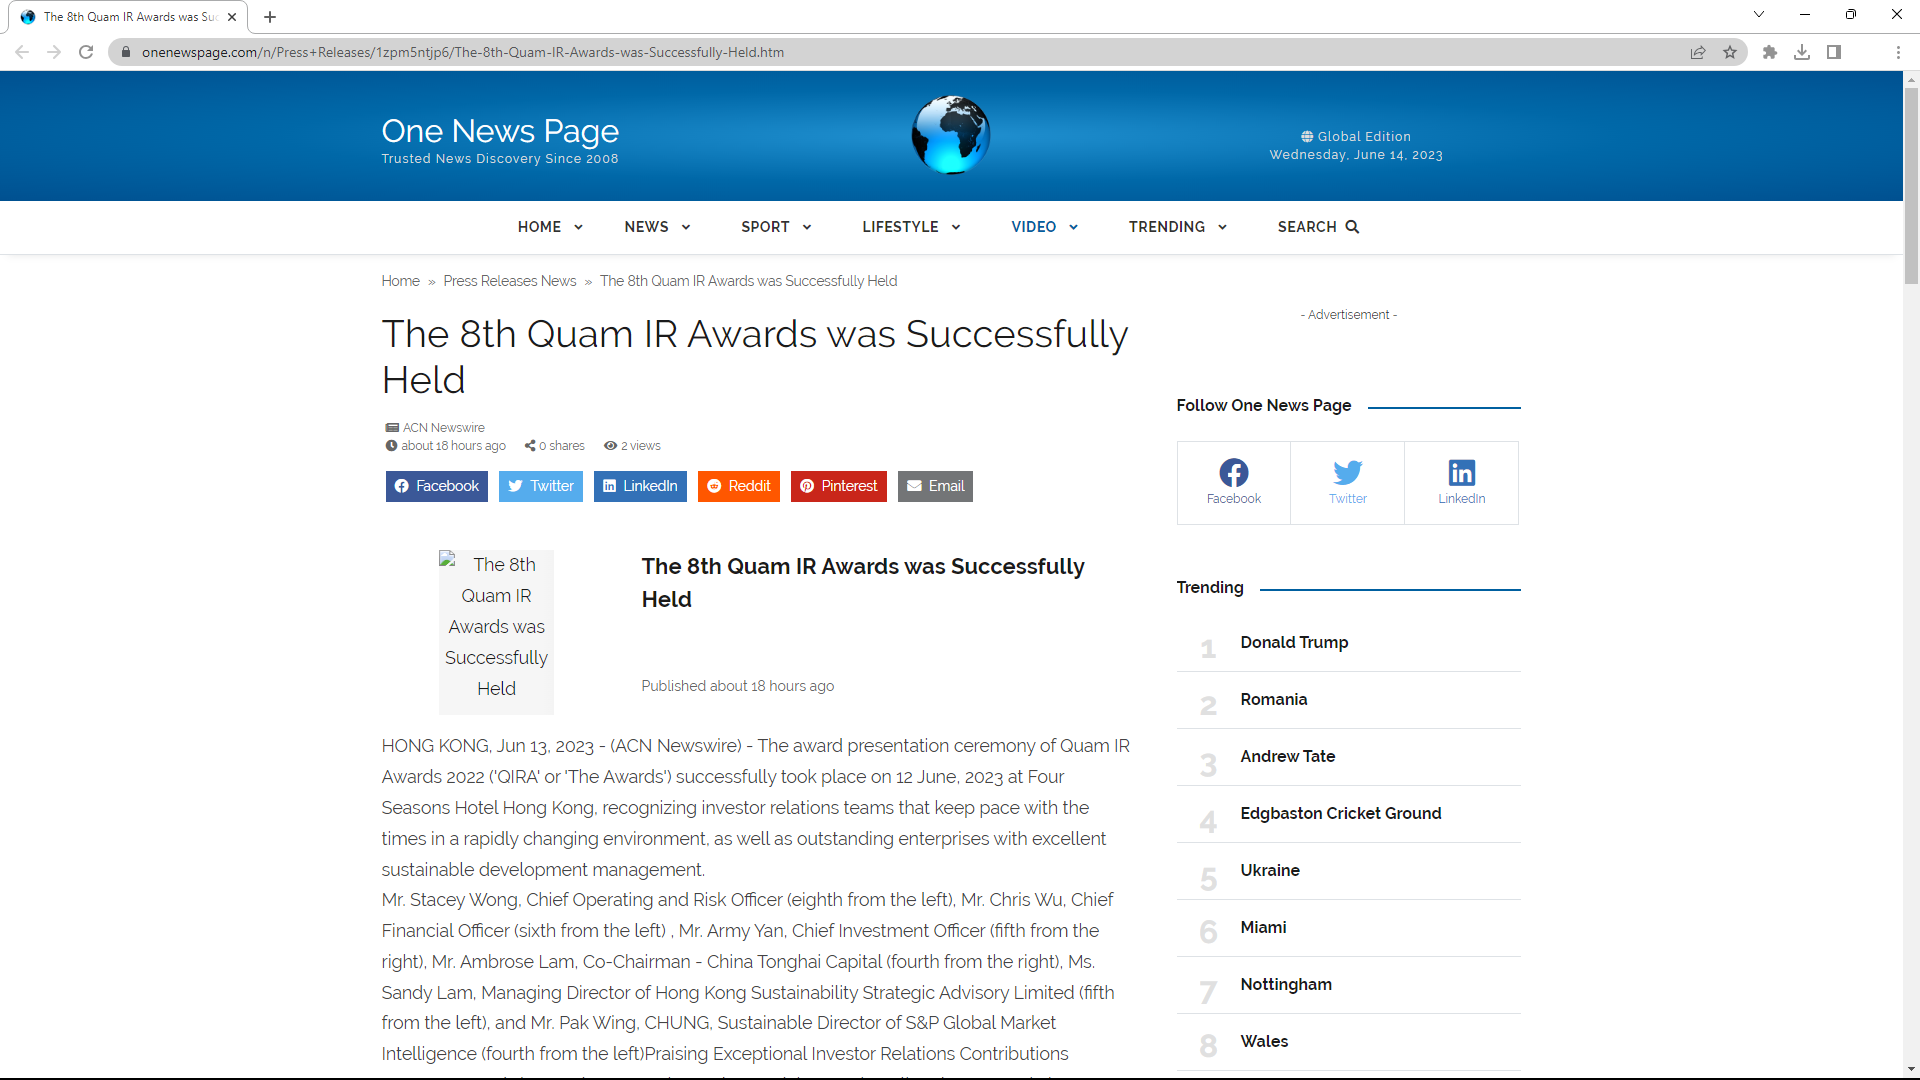This screenshot has height=1080, width=1920.
Task: Click the vertical page scrollbar thumb
Action: coord(1911,186)
